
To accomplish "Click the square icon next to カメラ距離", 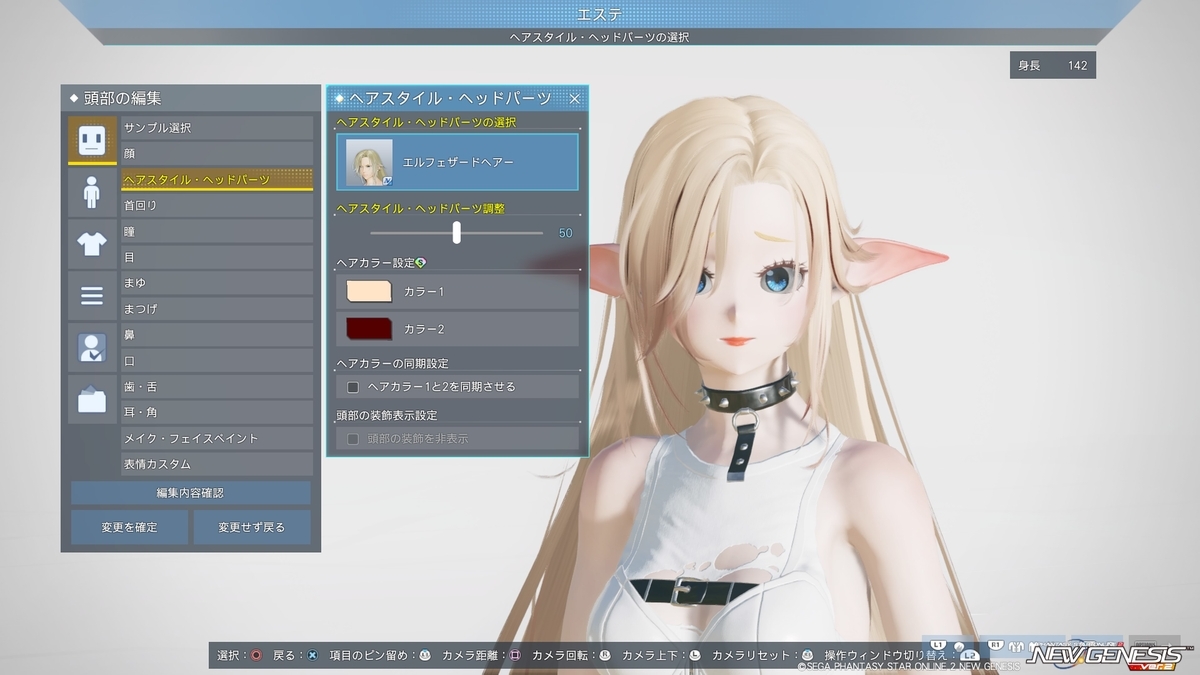I will pyautogui.click(x=515, y=655).
